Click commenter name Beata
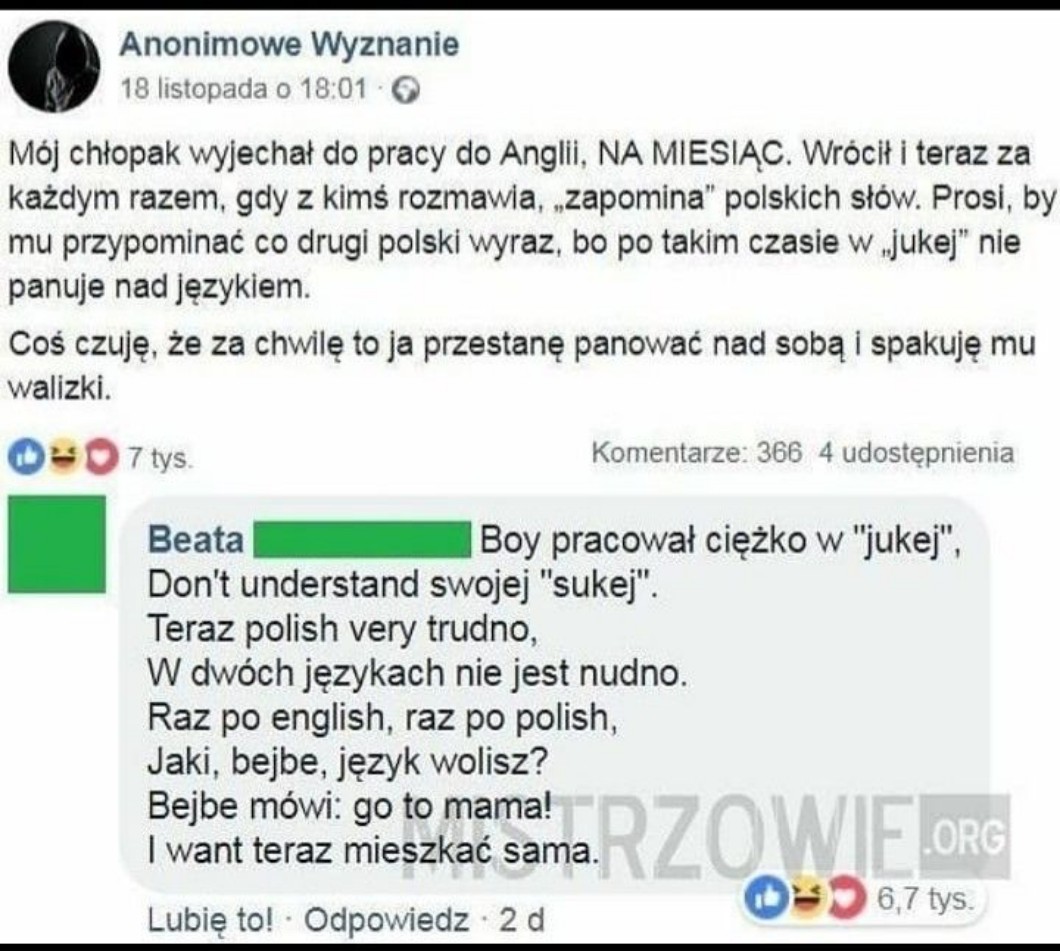This screenshot has width=1060, height=951. (196, 540)
